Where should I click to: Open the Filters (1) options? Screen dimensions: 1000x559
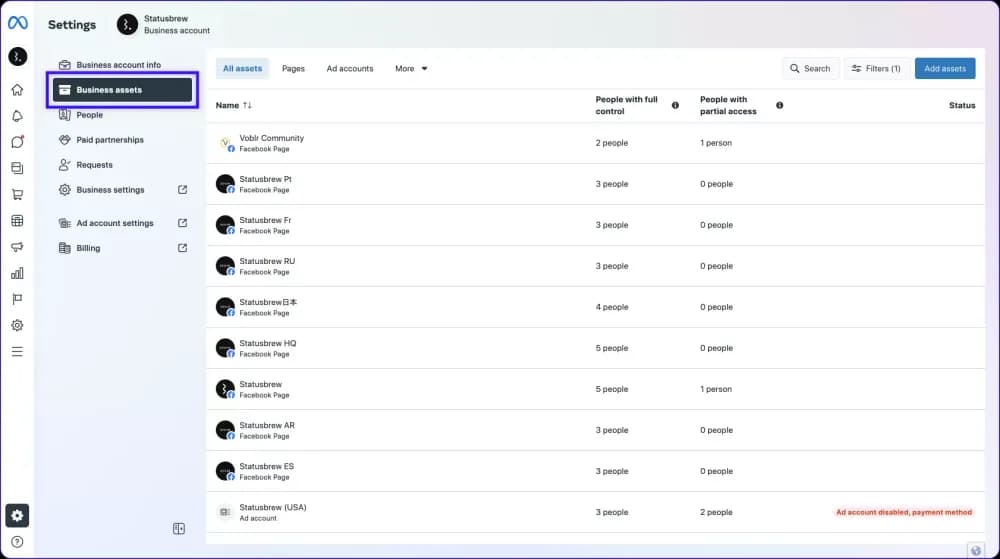(x=876, y=69)
